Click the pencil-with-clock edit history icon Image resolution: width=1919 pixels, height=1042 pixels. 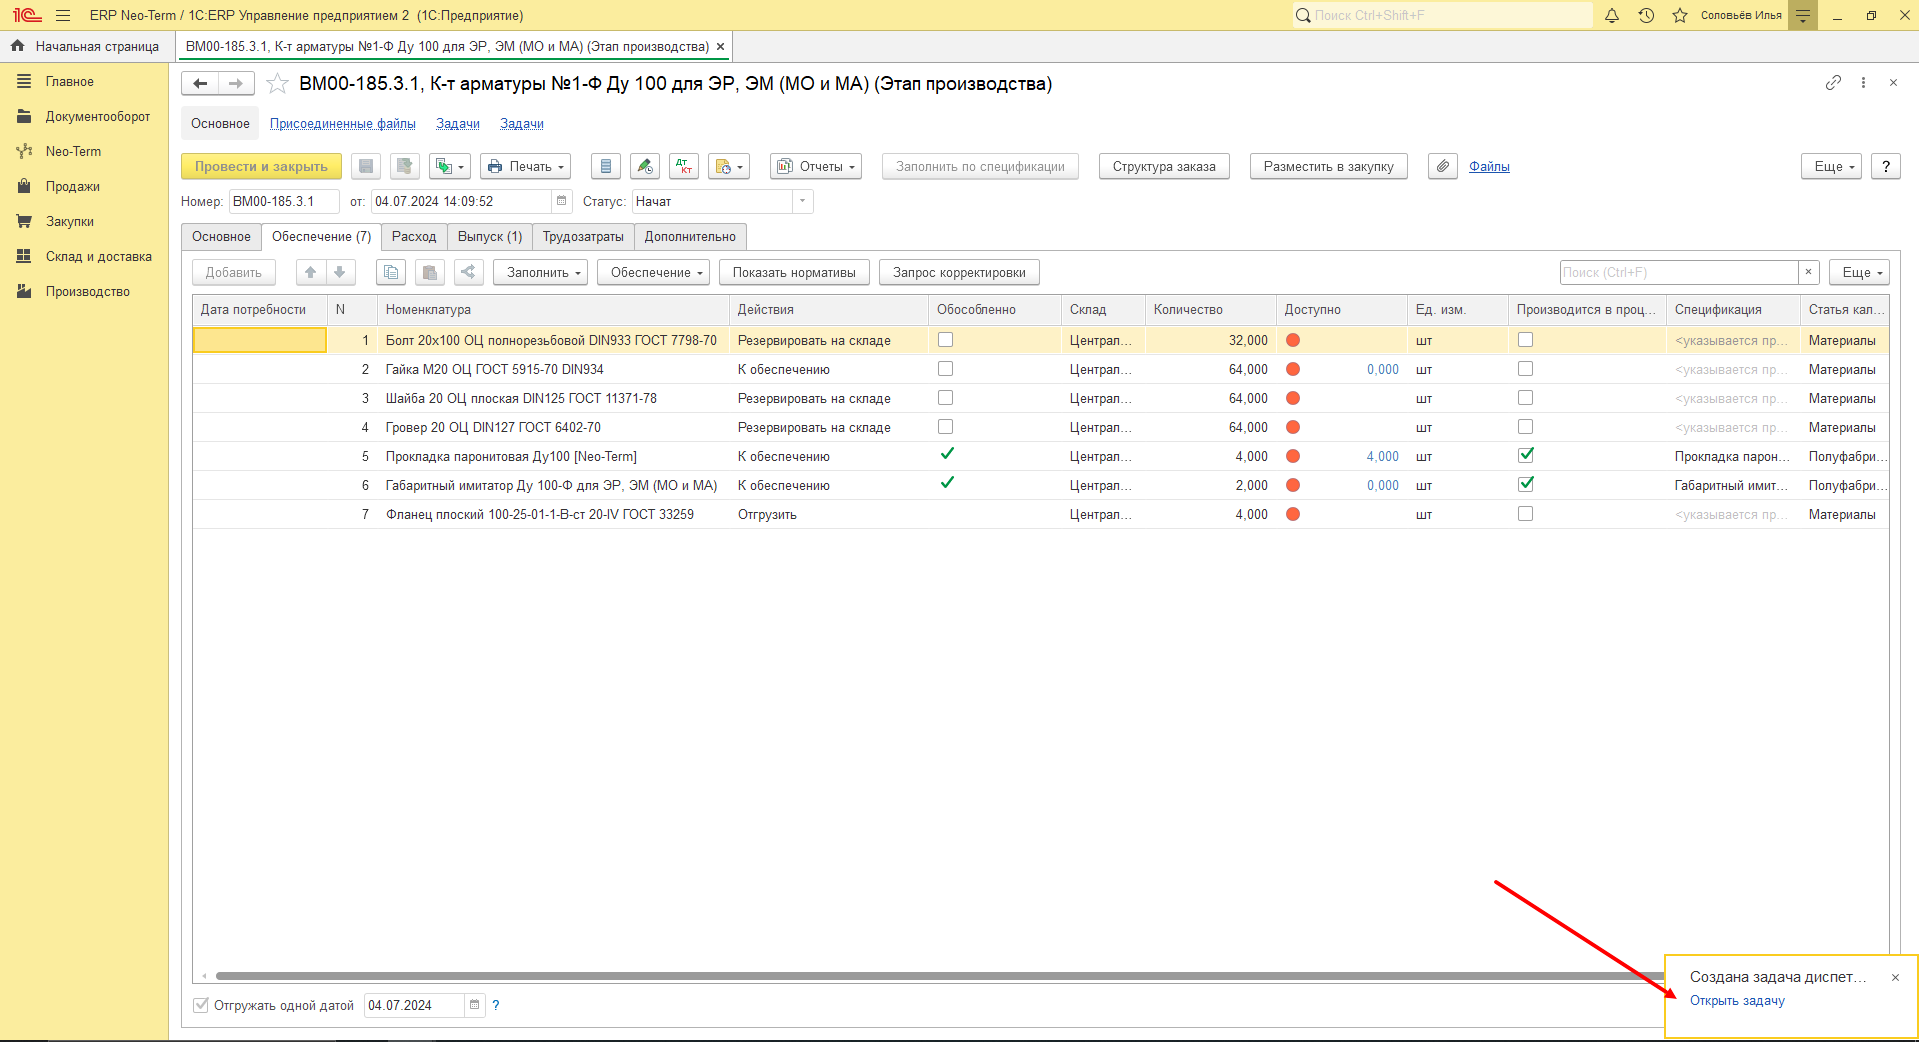click(645, 167)
